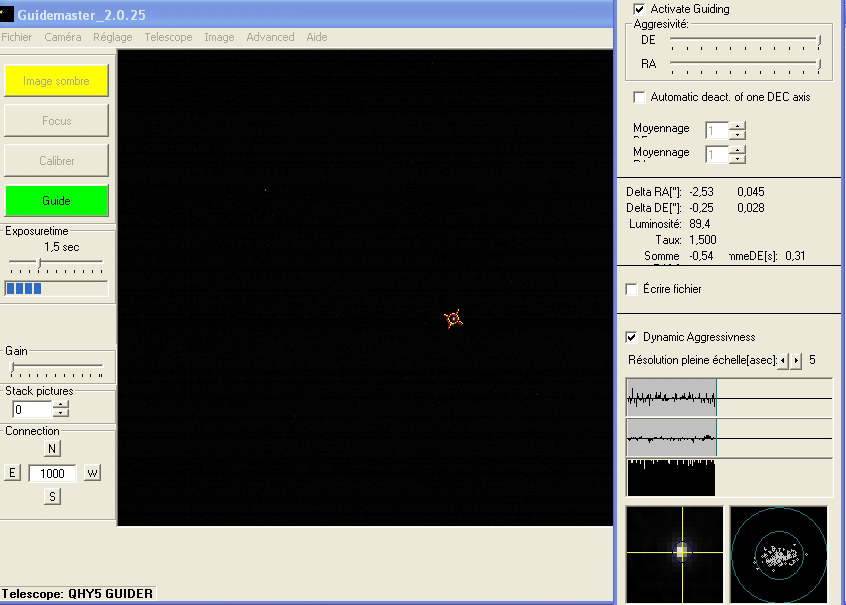Open the Advanced menu
This screenshot has height=605, width=846.
click(x=270, y=37)
